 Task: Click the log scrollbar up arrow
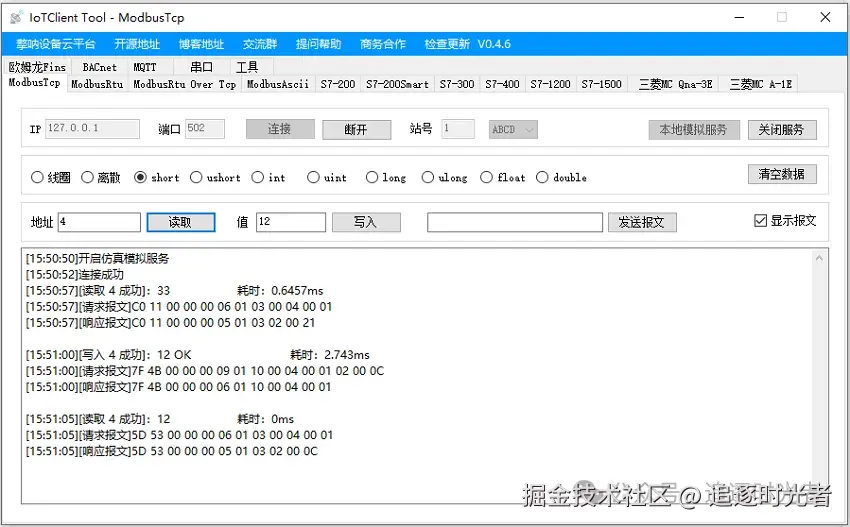tap(819, 259)
